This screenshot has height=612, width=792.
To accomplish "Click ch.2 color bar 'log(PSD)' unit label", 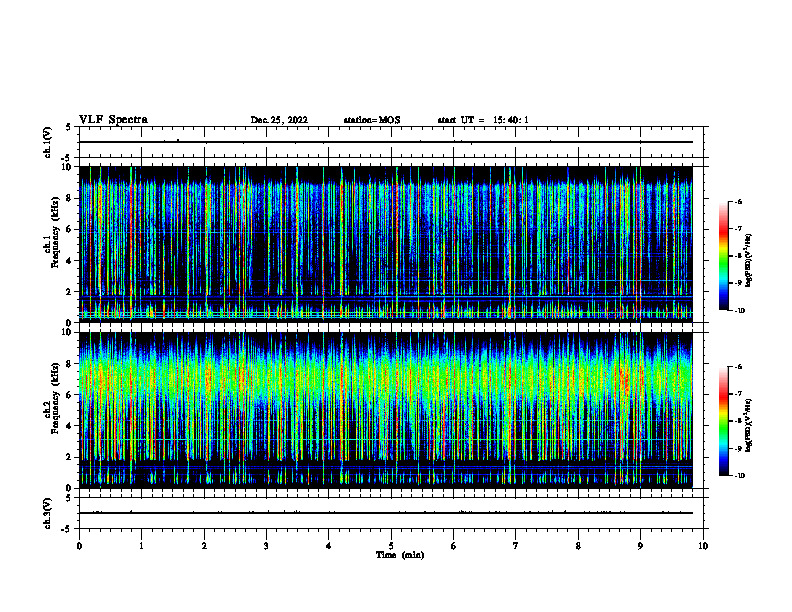I will pyautogui.click(x=749, y=426).
